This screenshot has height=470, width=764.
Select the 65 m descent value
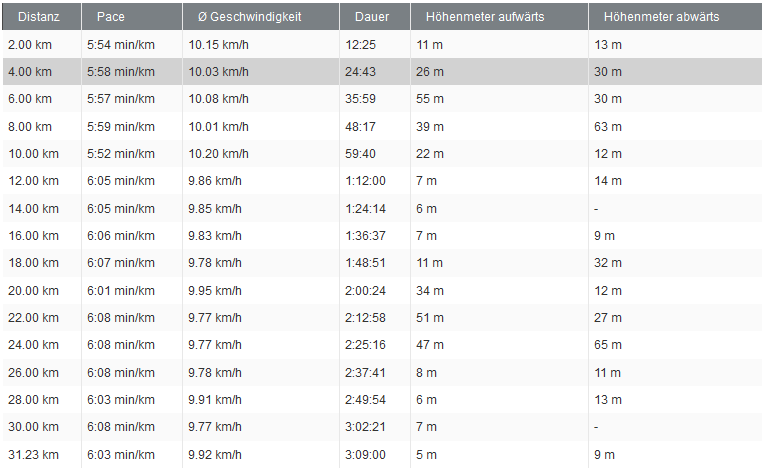coord(607,345)
